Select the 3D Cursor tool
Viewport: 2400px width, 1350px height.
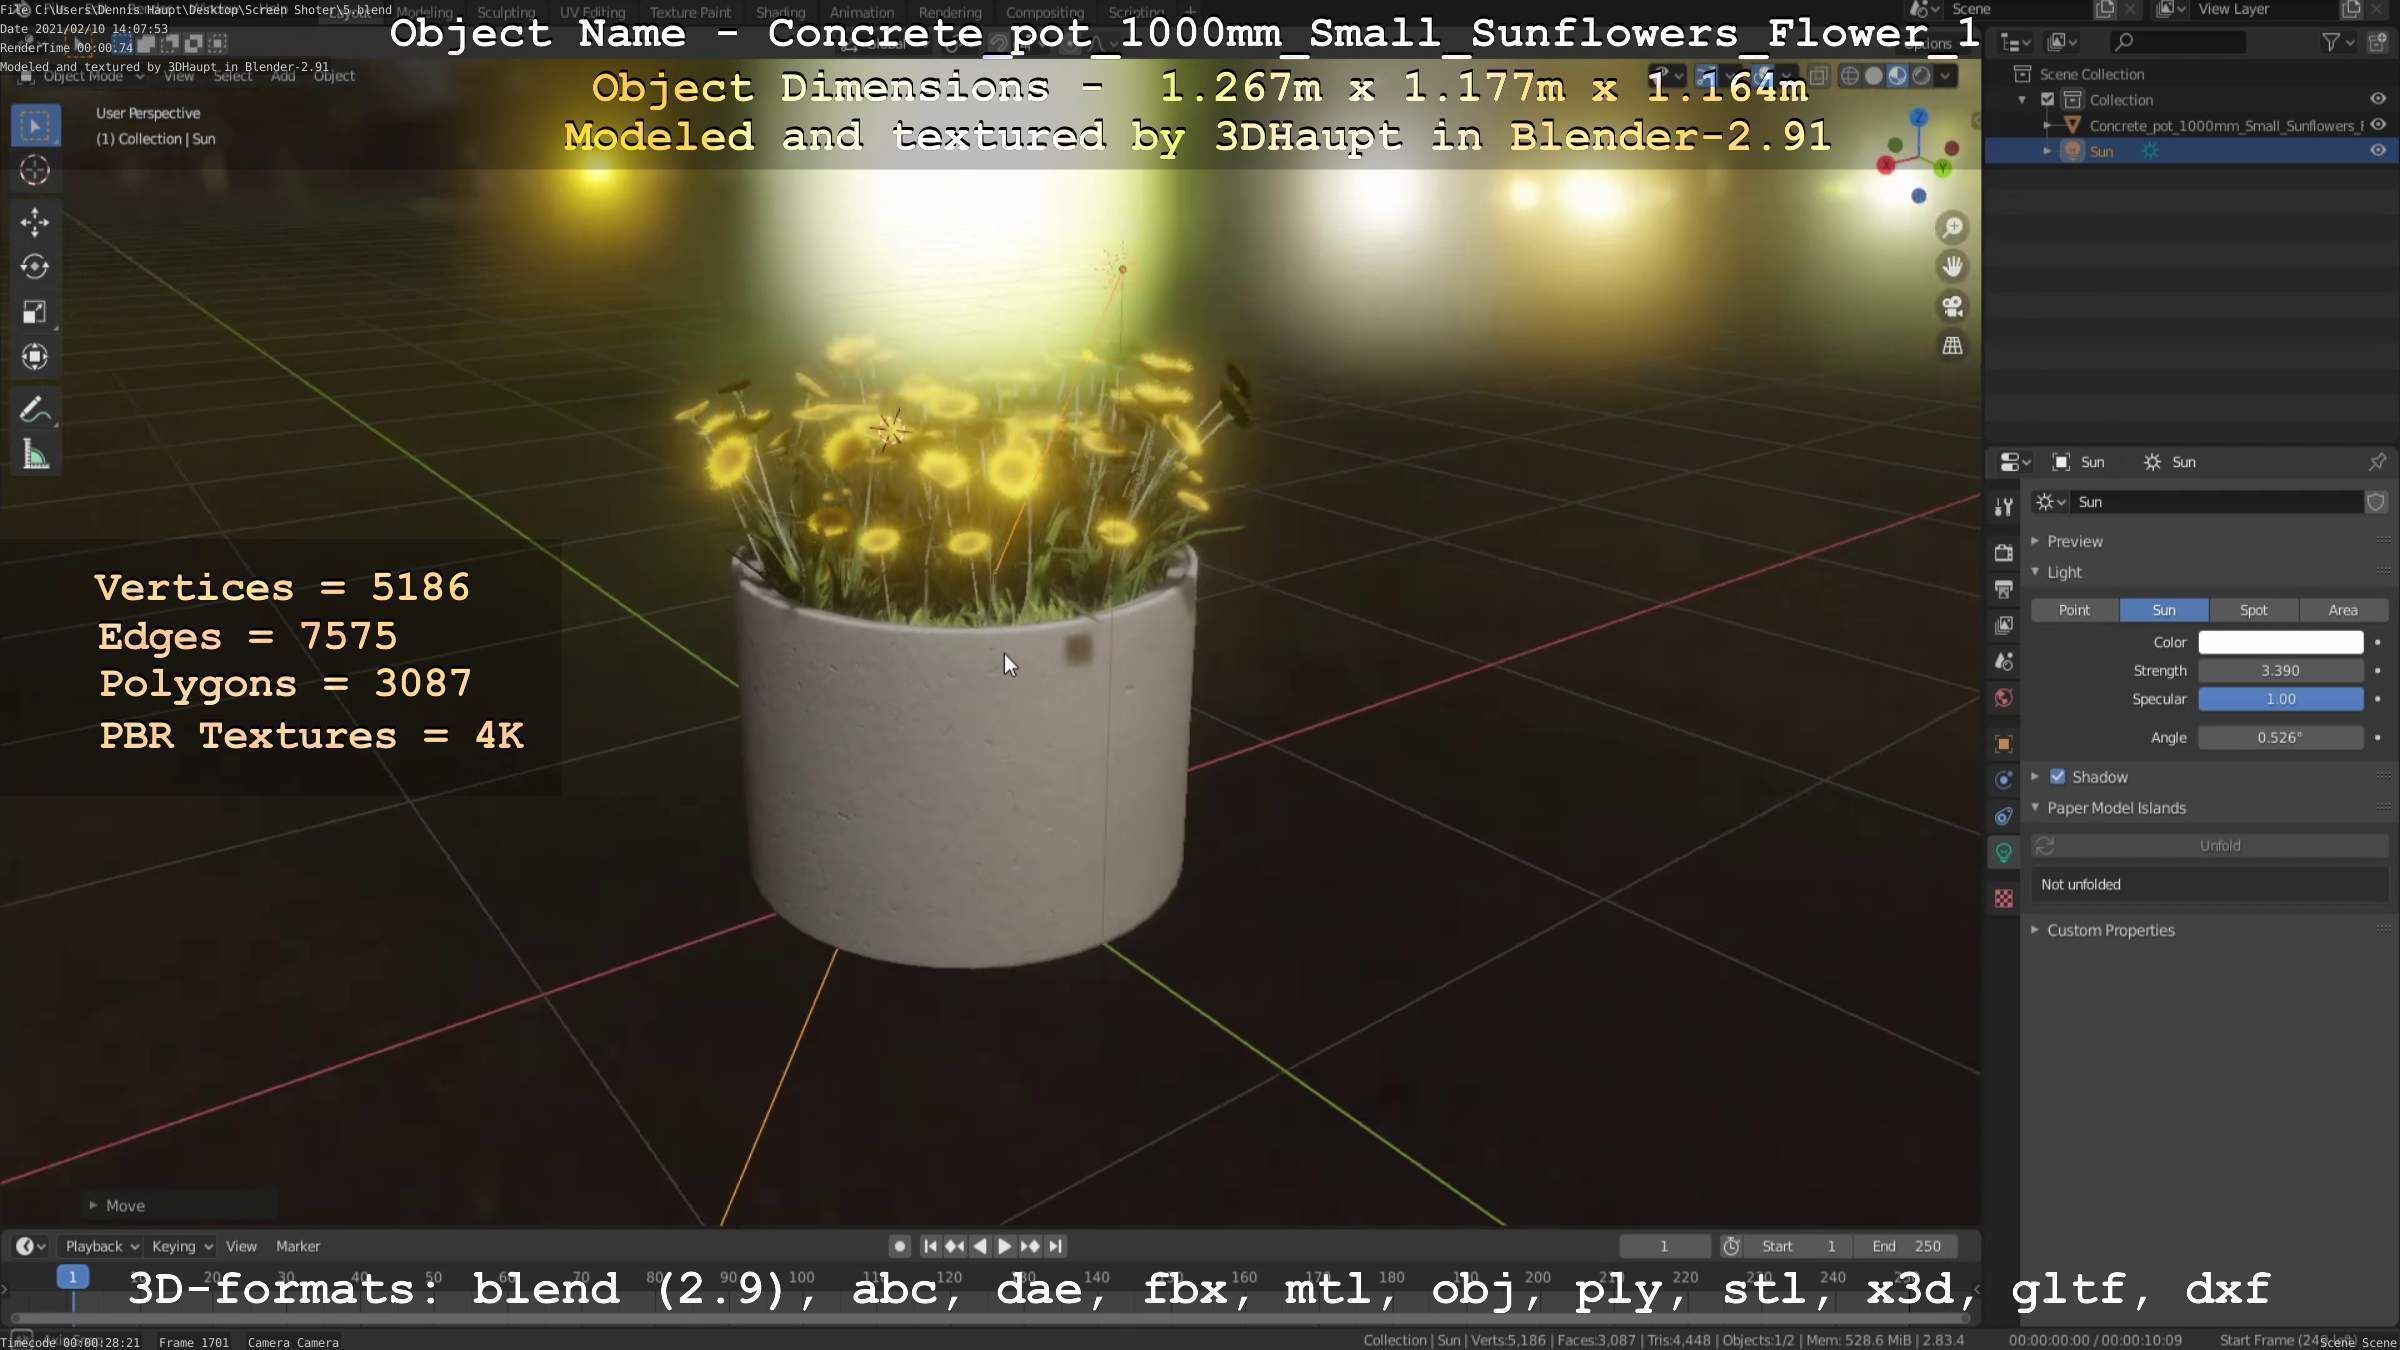(x=35, y=171)
